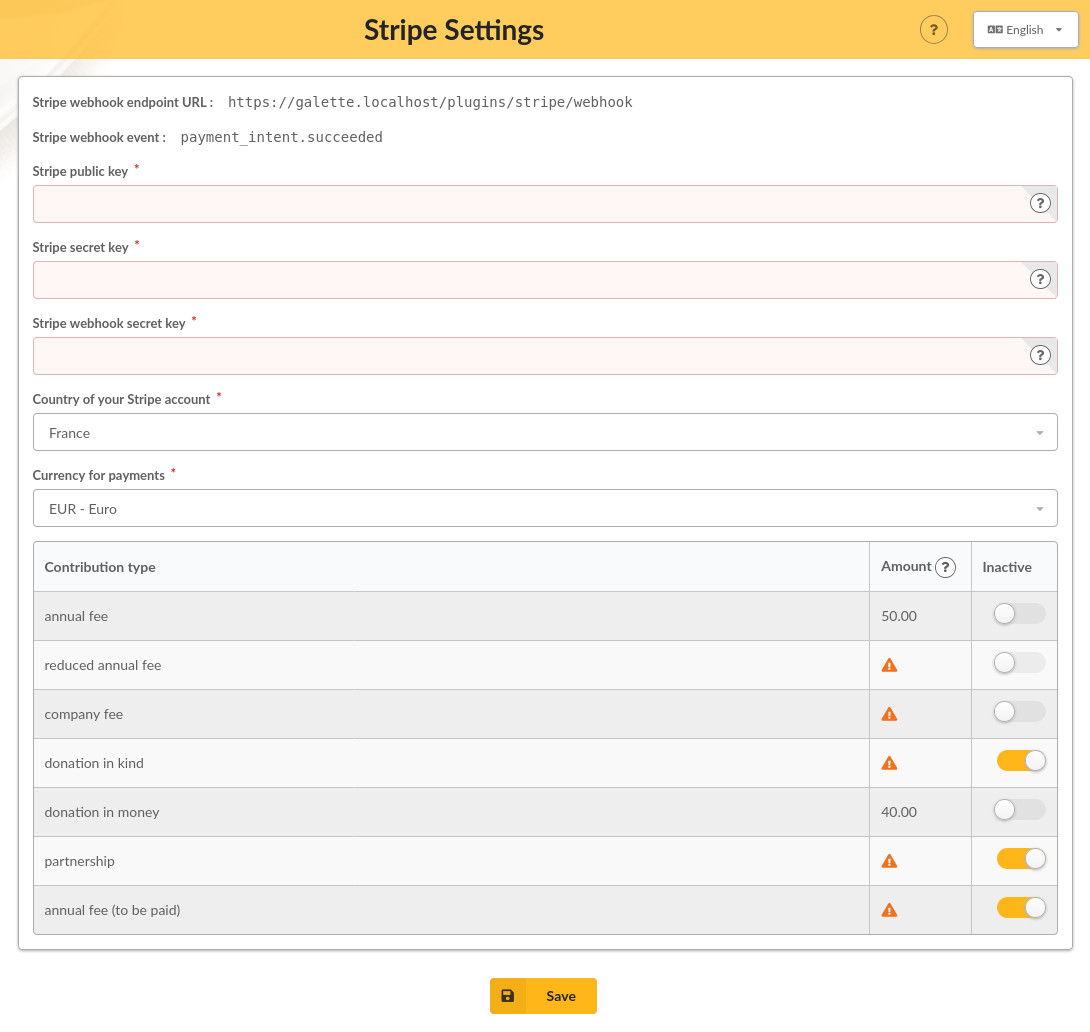Viewport: 1090px width, 1032px height.
Task: Click warning icon in donation in kind row
Action: pos(889,764)
